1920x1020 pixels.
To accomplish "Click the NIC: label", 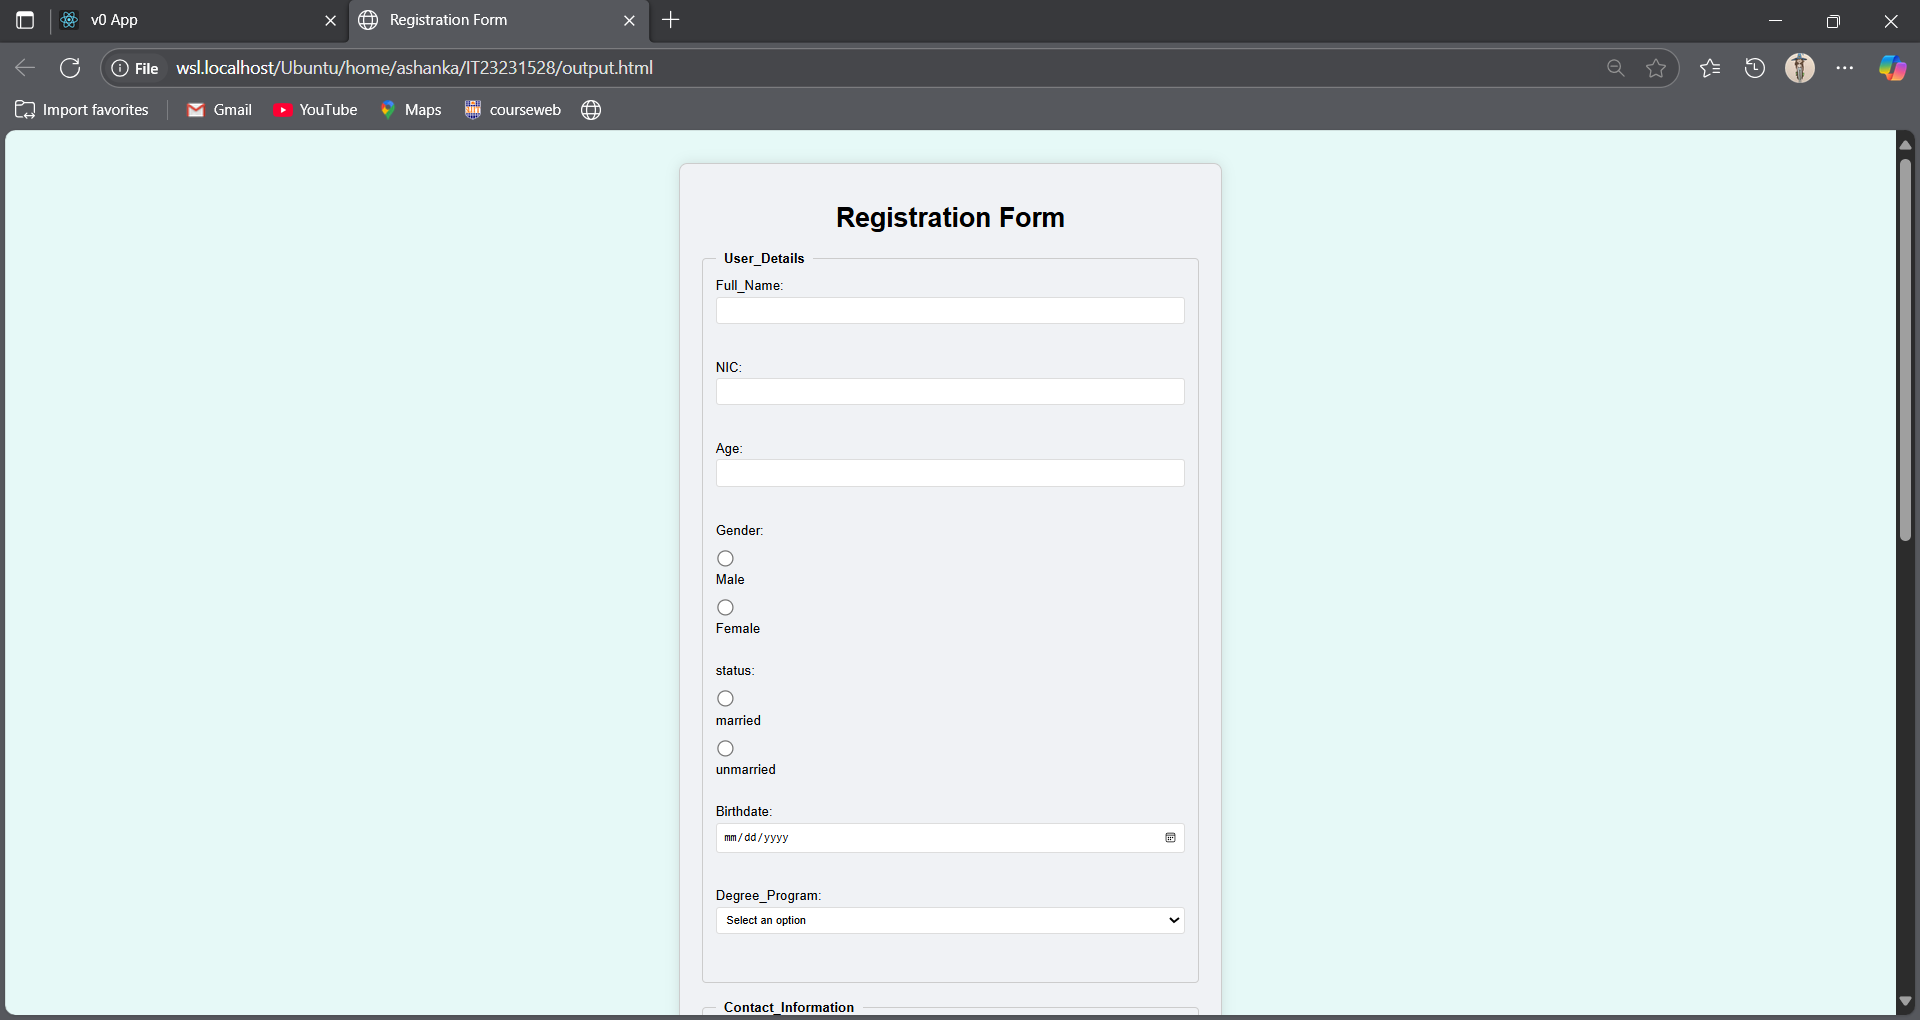I will click(x=728, y=367).
